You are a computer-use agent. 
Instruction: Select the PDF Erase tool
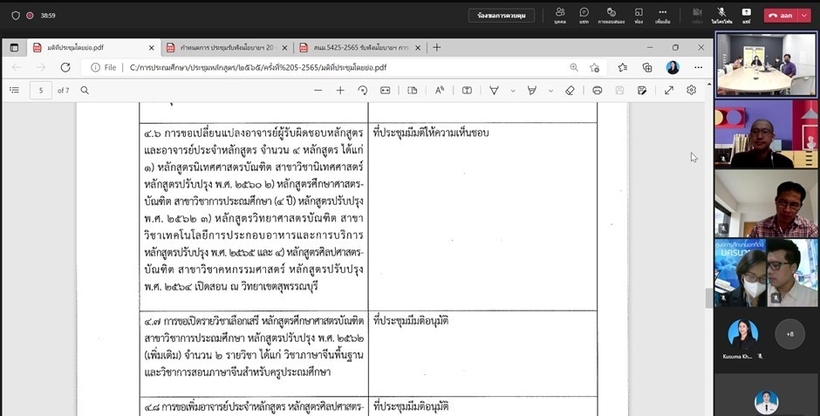[x=570, y=91]
